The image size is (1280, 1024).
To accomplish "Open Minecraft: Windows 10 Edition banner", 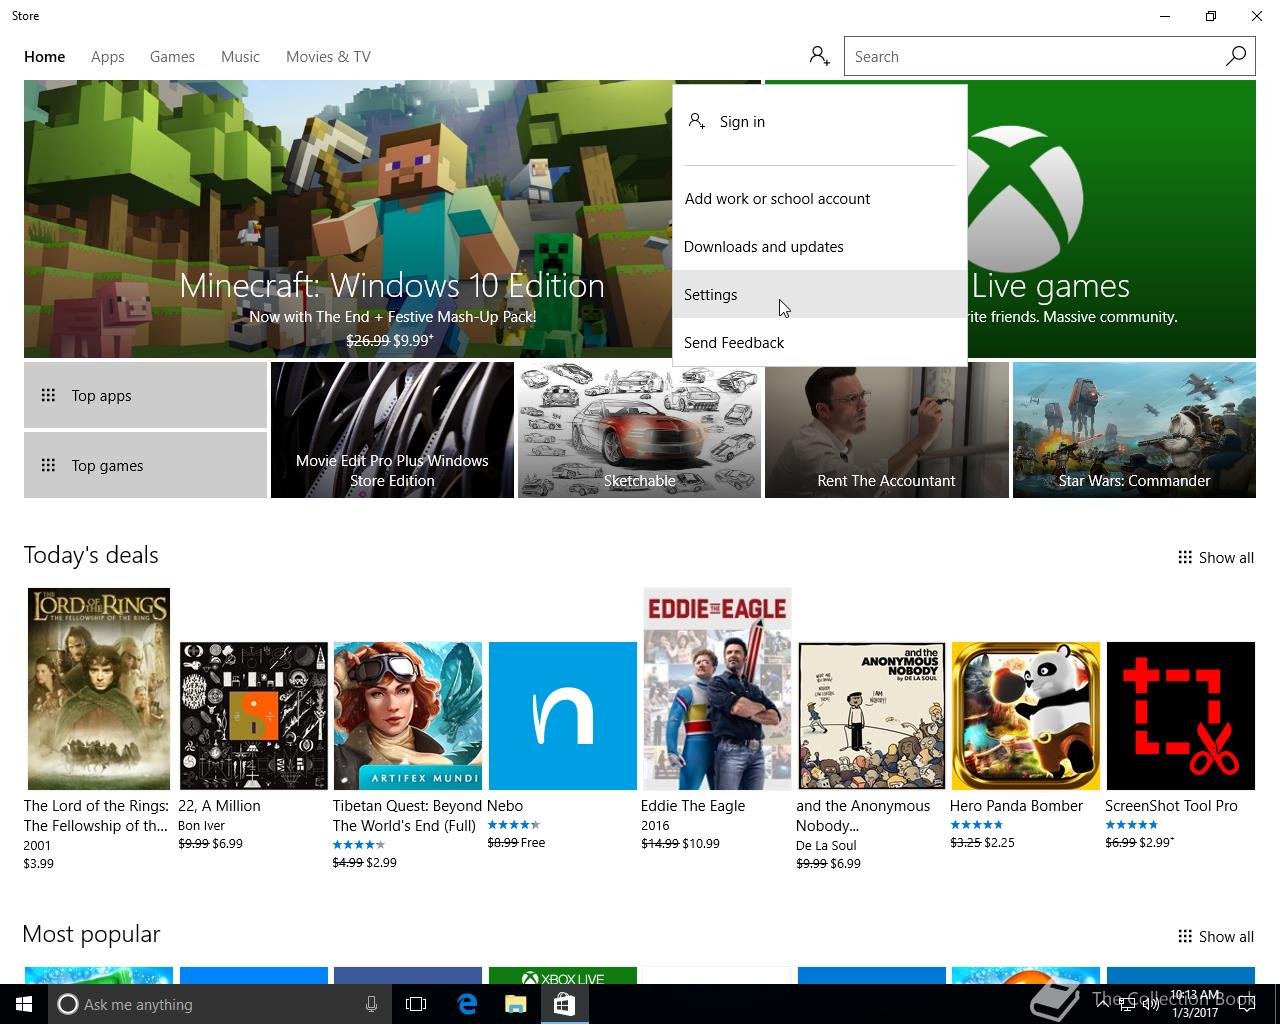I will click(x=348, y=219).
